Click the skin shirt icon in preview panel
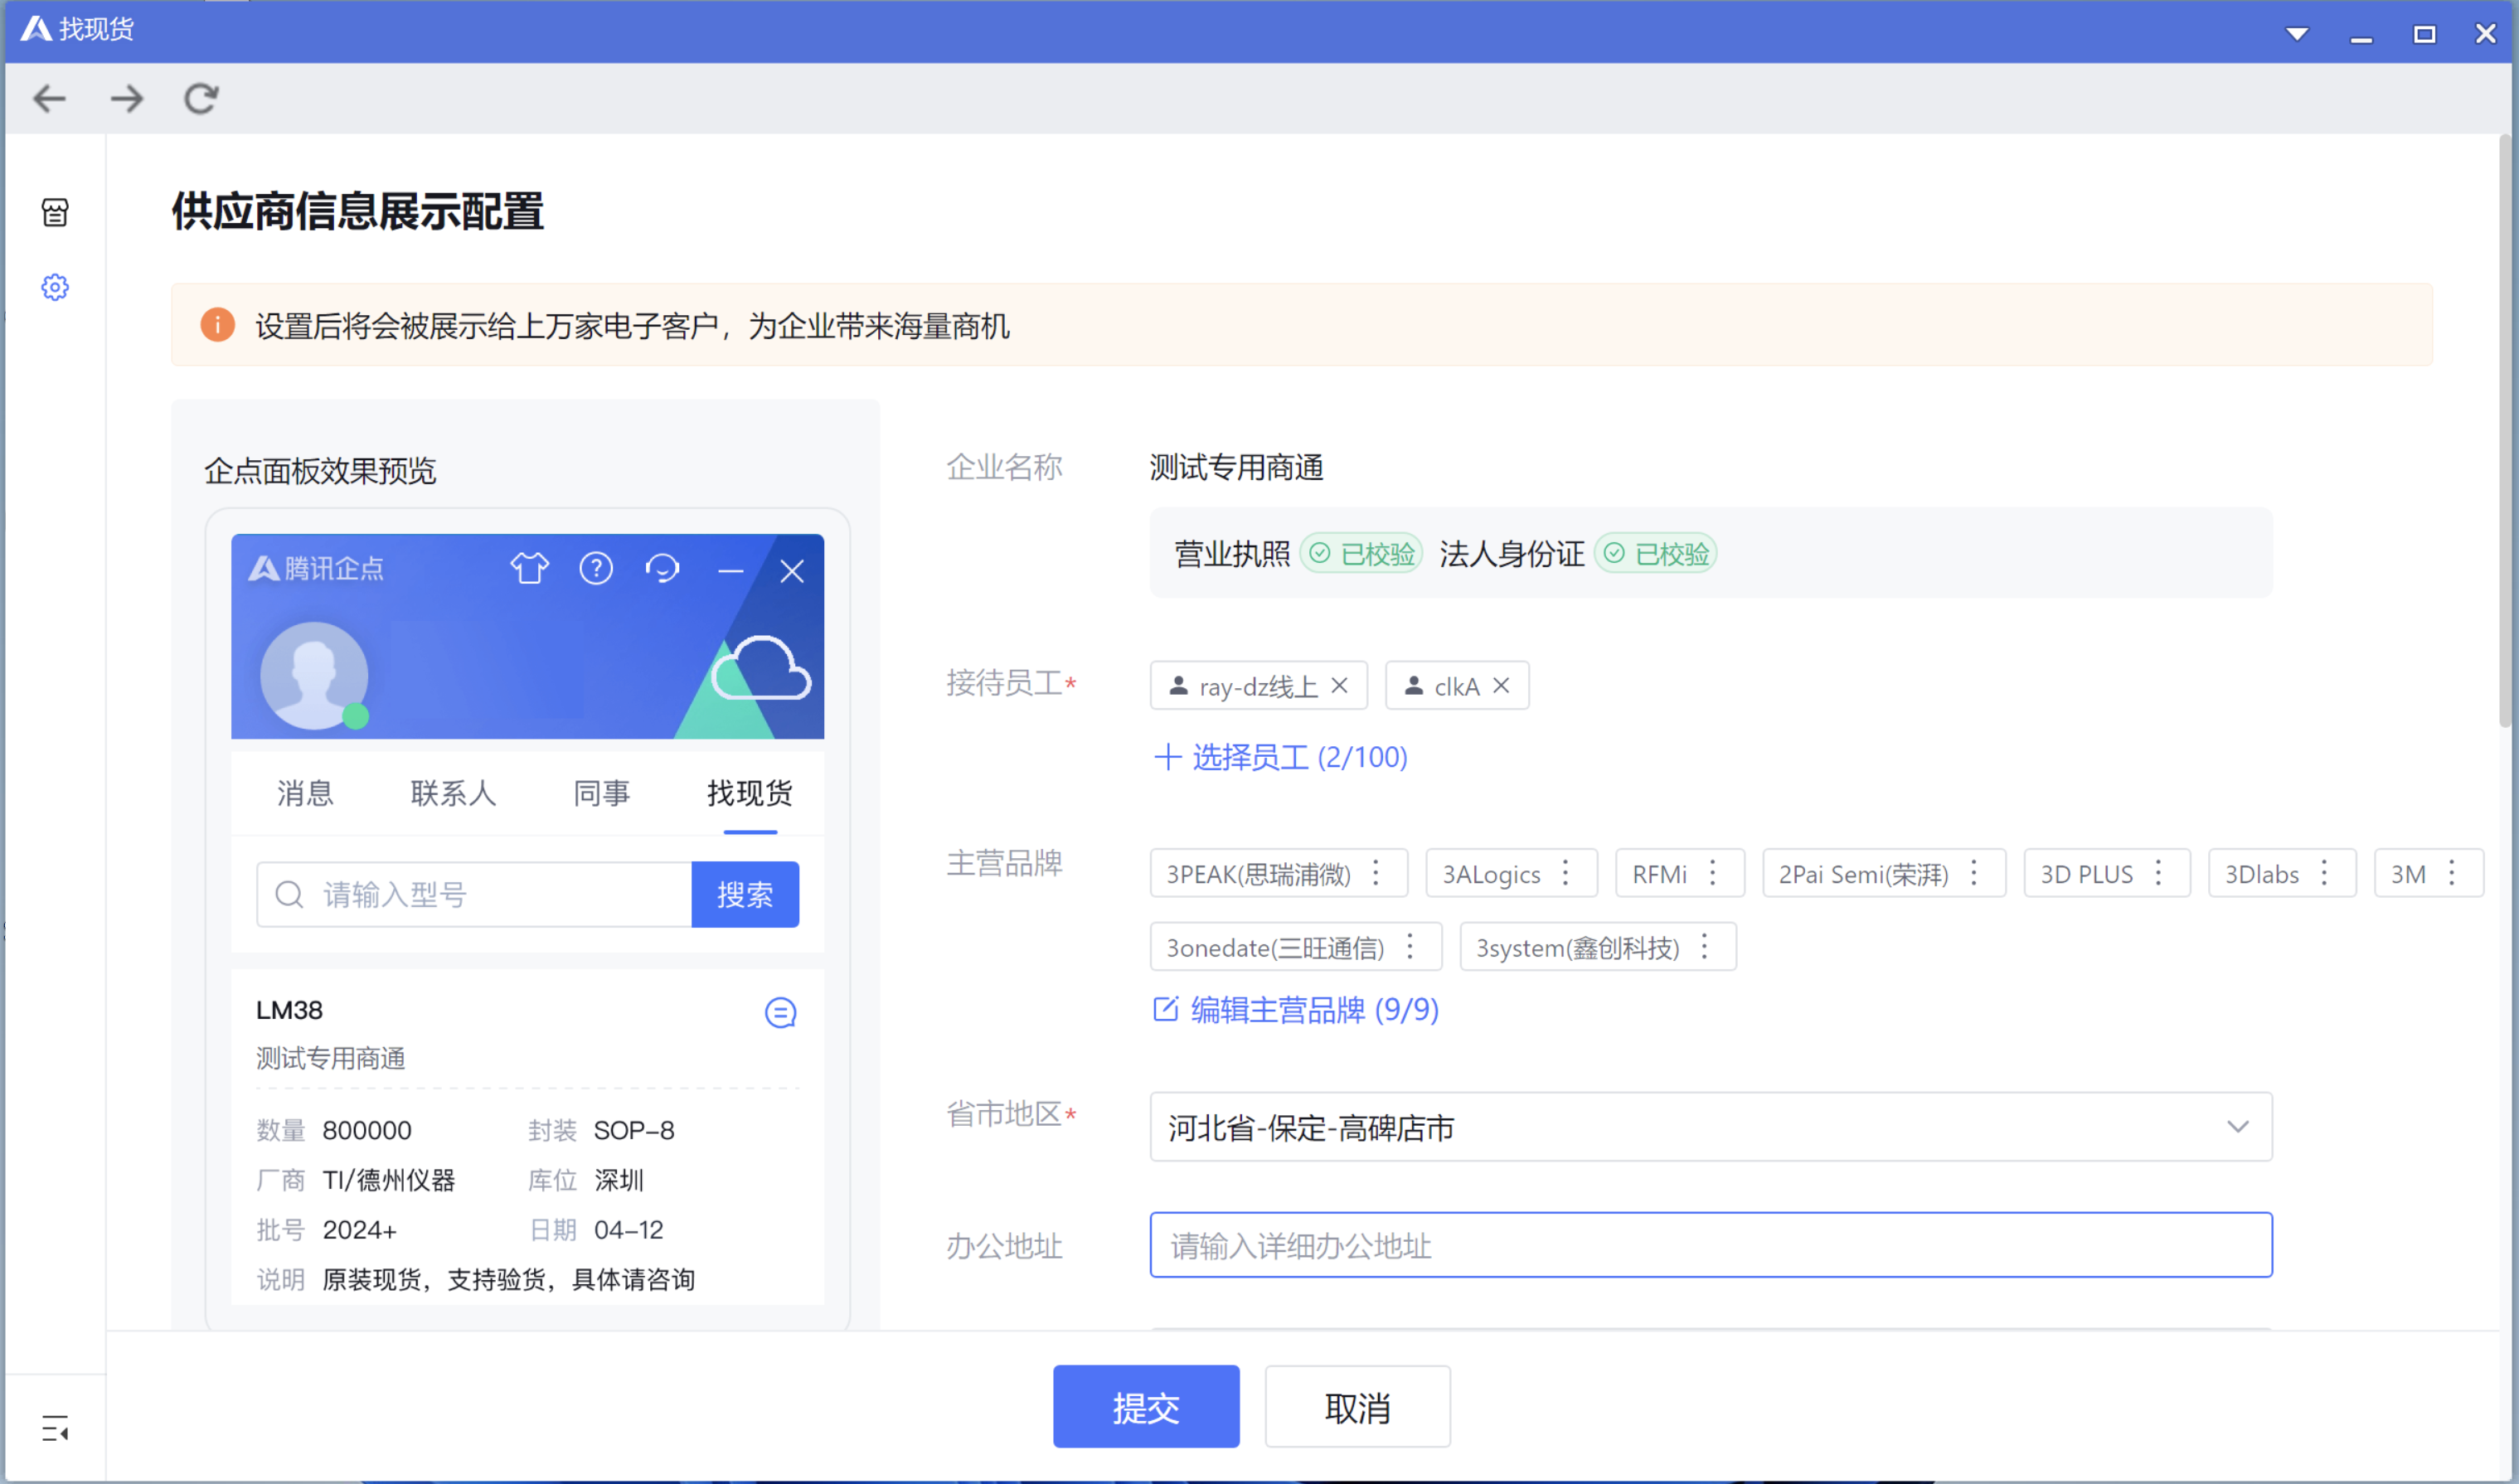Viewport: 2519px width, 1484px height. pos(530,569)
